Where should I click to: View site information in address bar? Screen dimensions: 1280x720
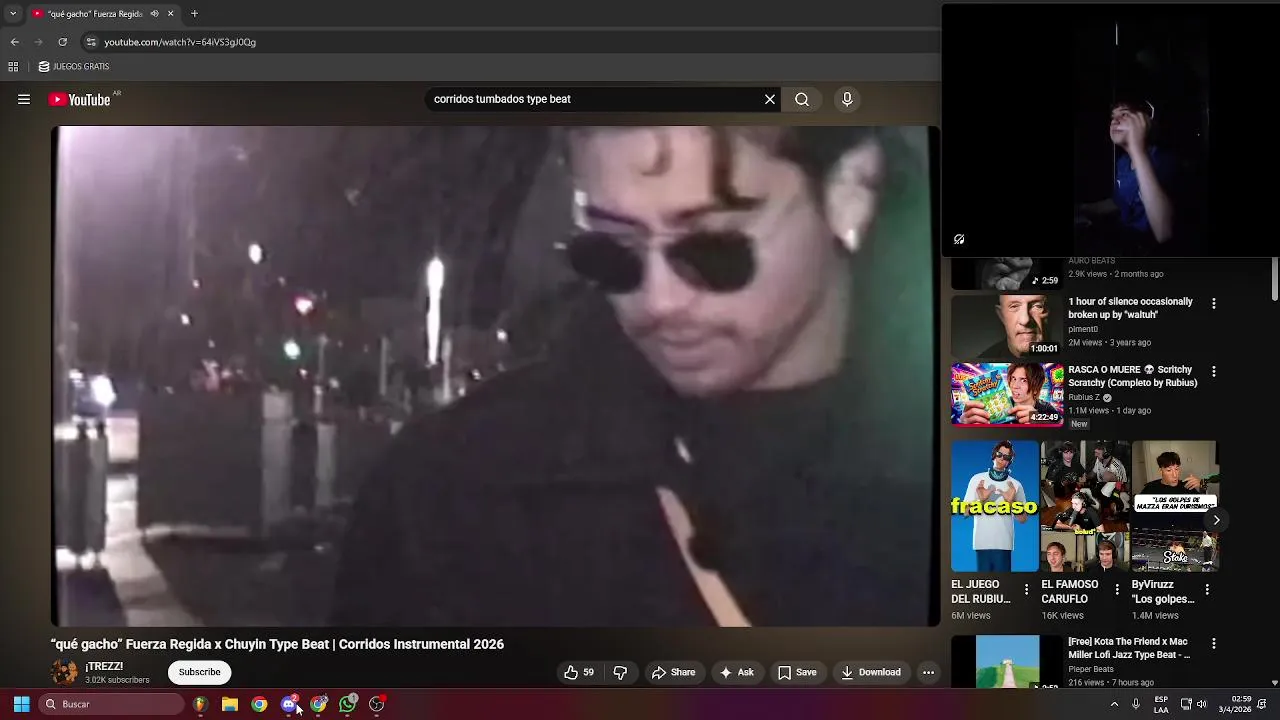(91, 42)
